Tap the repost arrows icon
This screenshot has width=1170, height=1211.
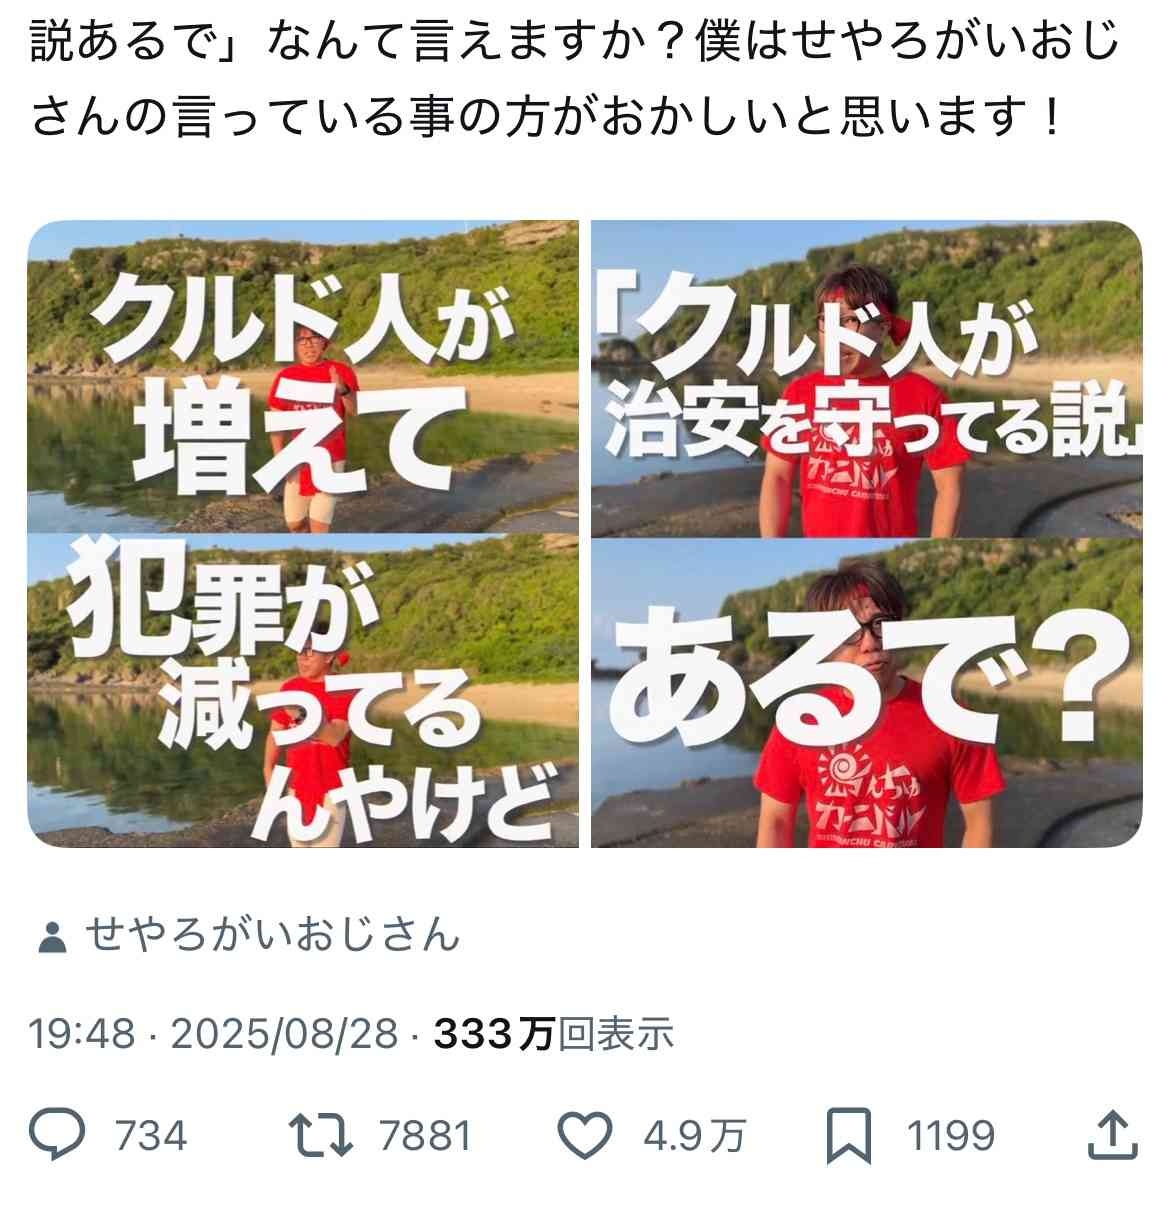point(320,1135)
